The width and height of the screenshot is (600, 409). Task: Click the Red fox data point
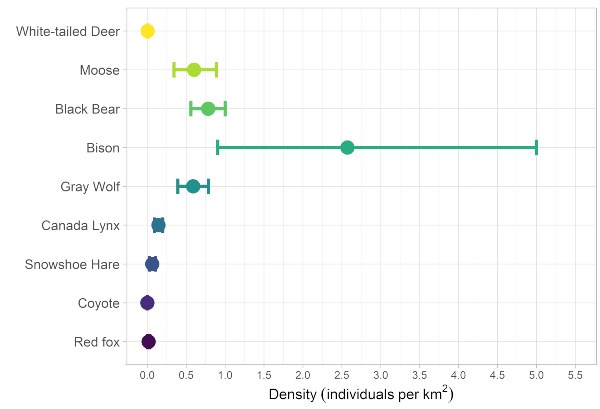(149, 341)
